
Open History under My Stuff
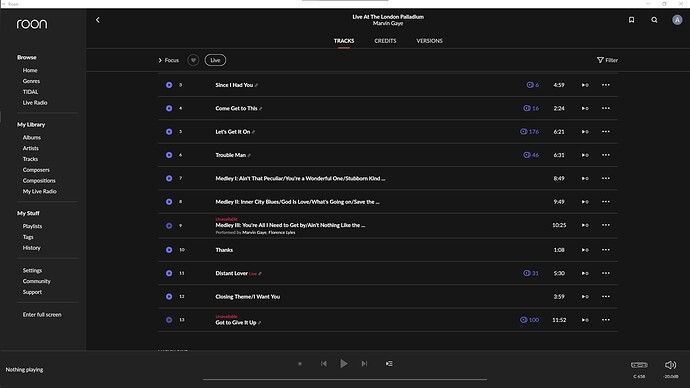coord(32,248)
